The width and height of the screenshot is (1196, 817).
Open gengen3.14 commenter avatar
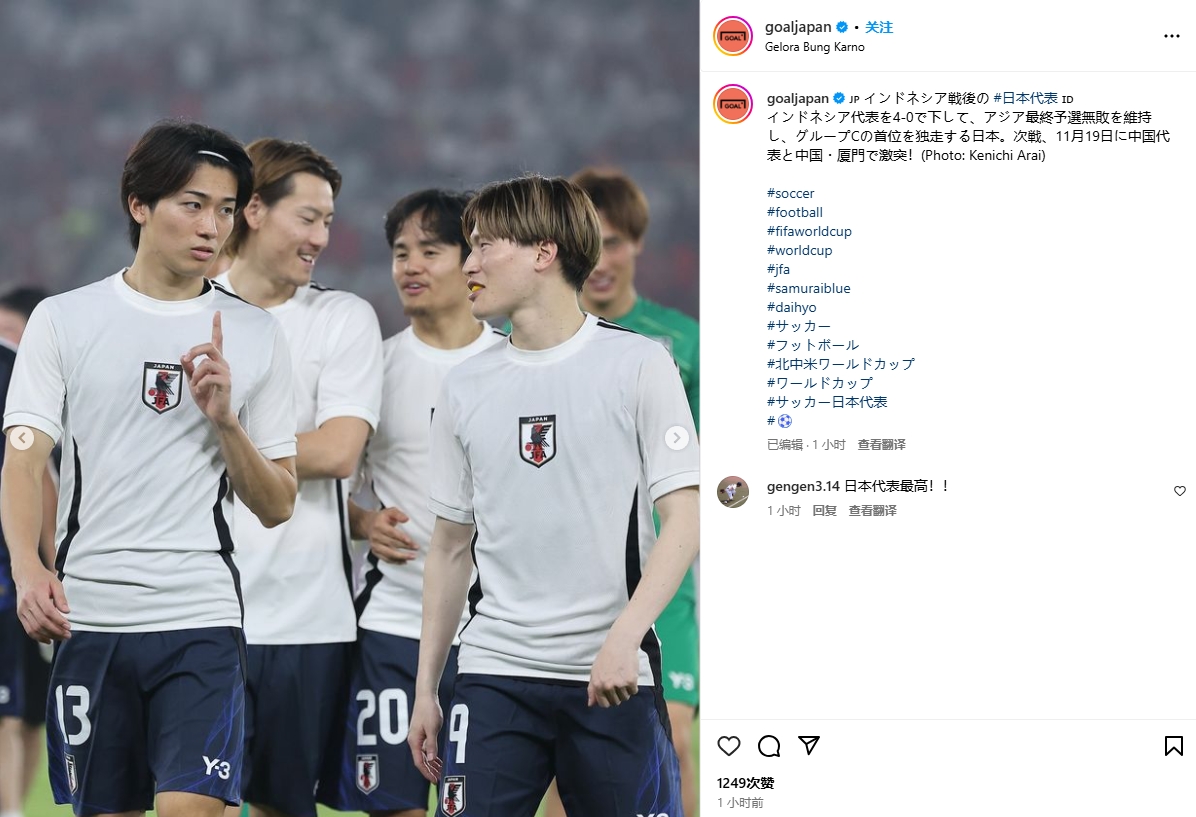[x=733, y=492]
